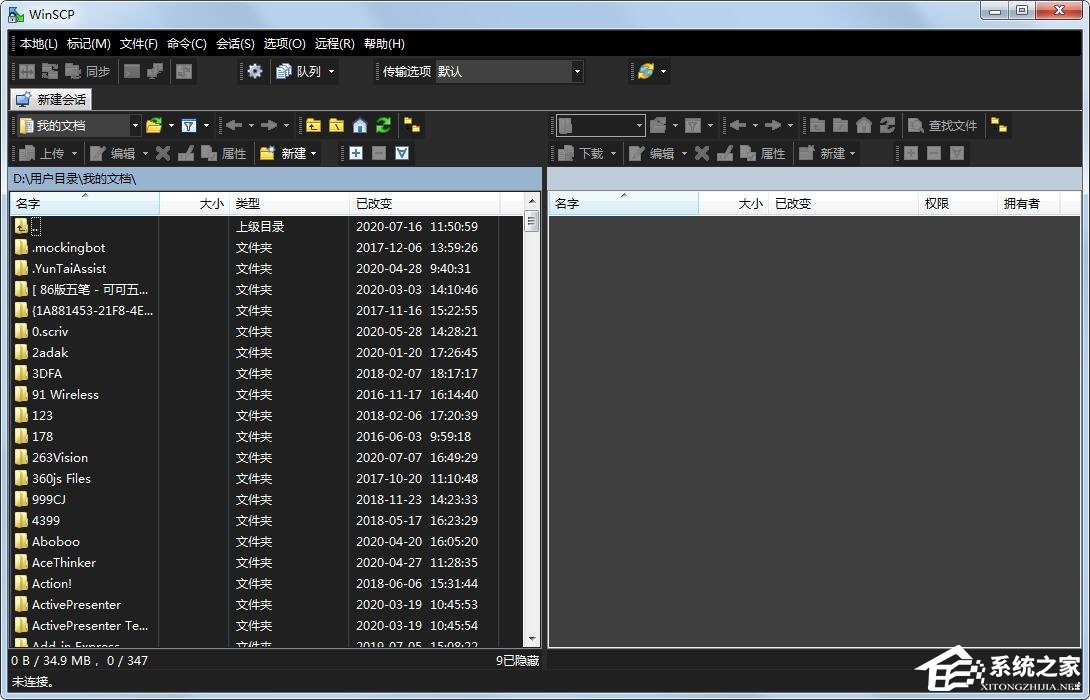The image size is (1090, 700).
Task: Go to parent directory in local panel
Action: pos(313,125)
